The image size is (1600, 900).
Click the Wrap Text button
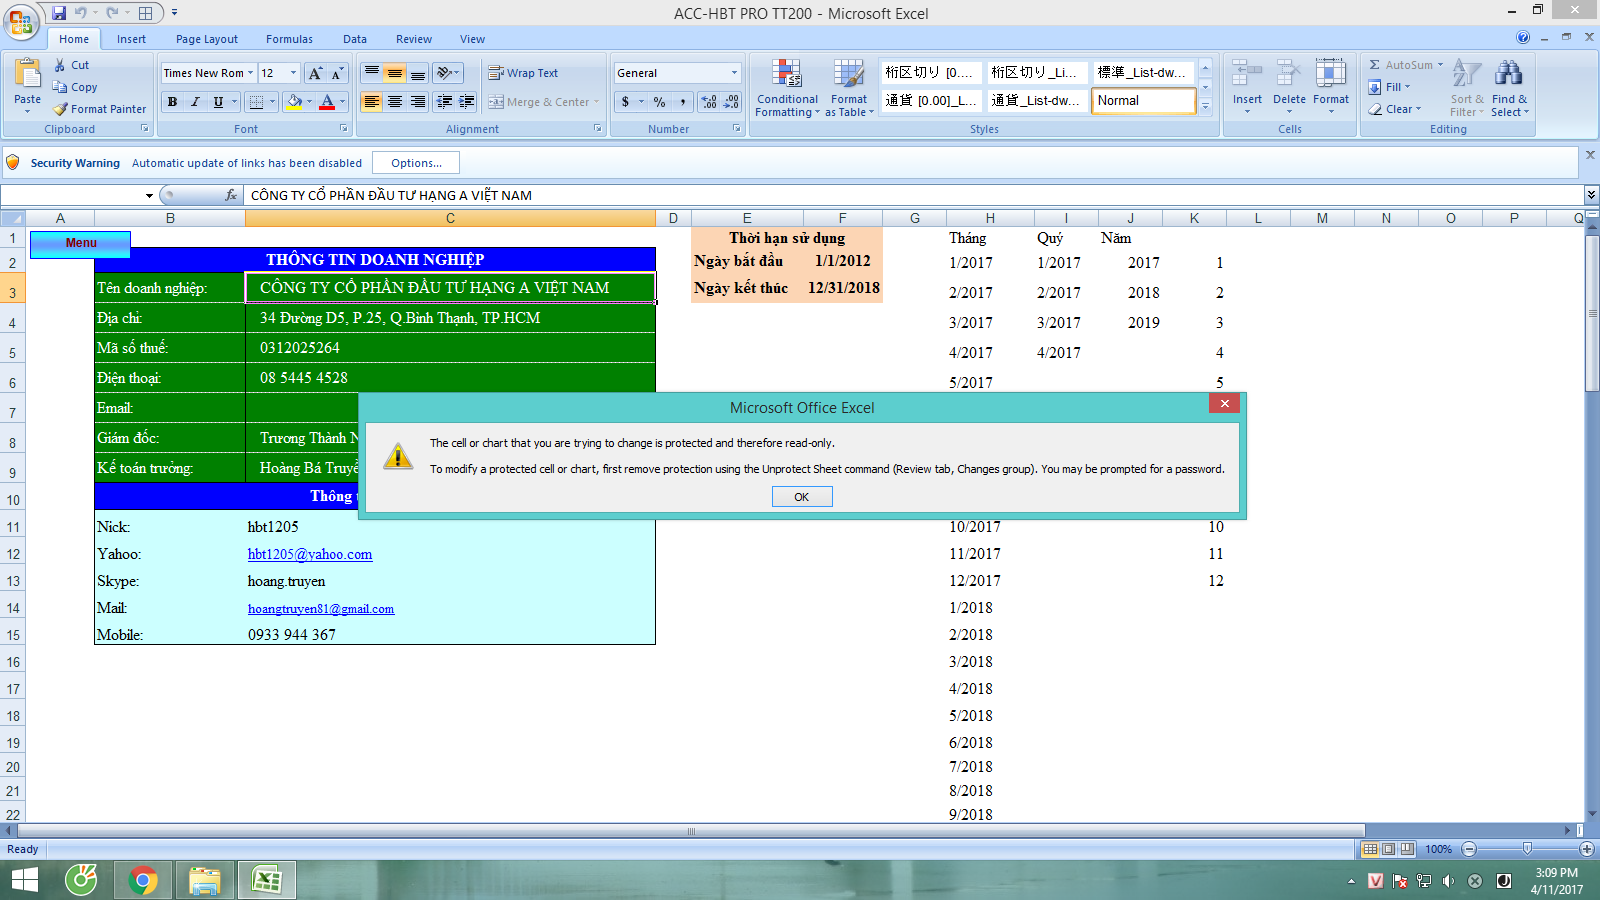[523, 73]
